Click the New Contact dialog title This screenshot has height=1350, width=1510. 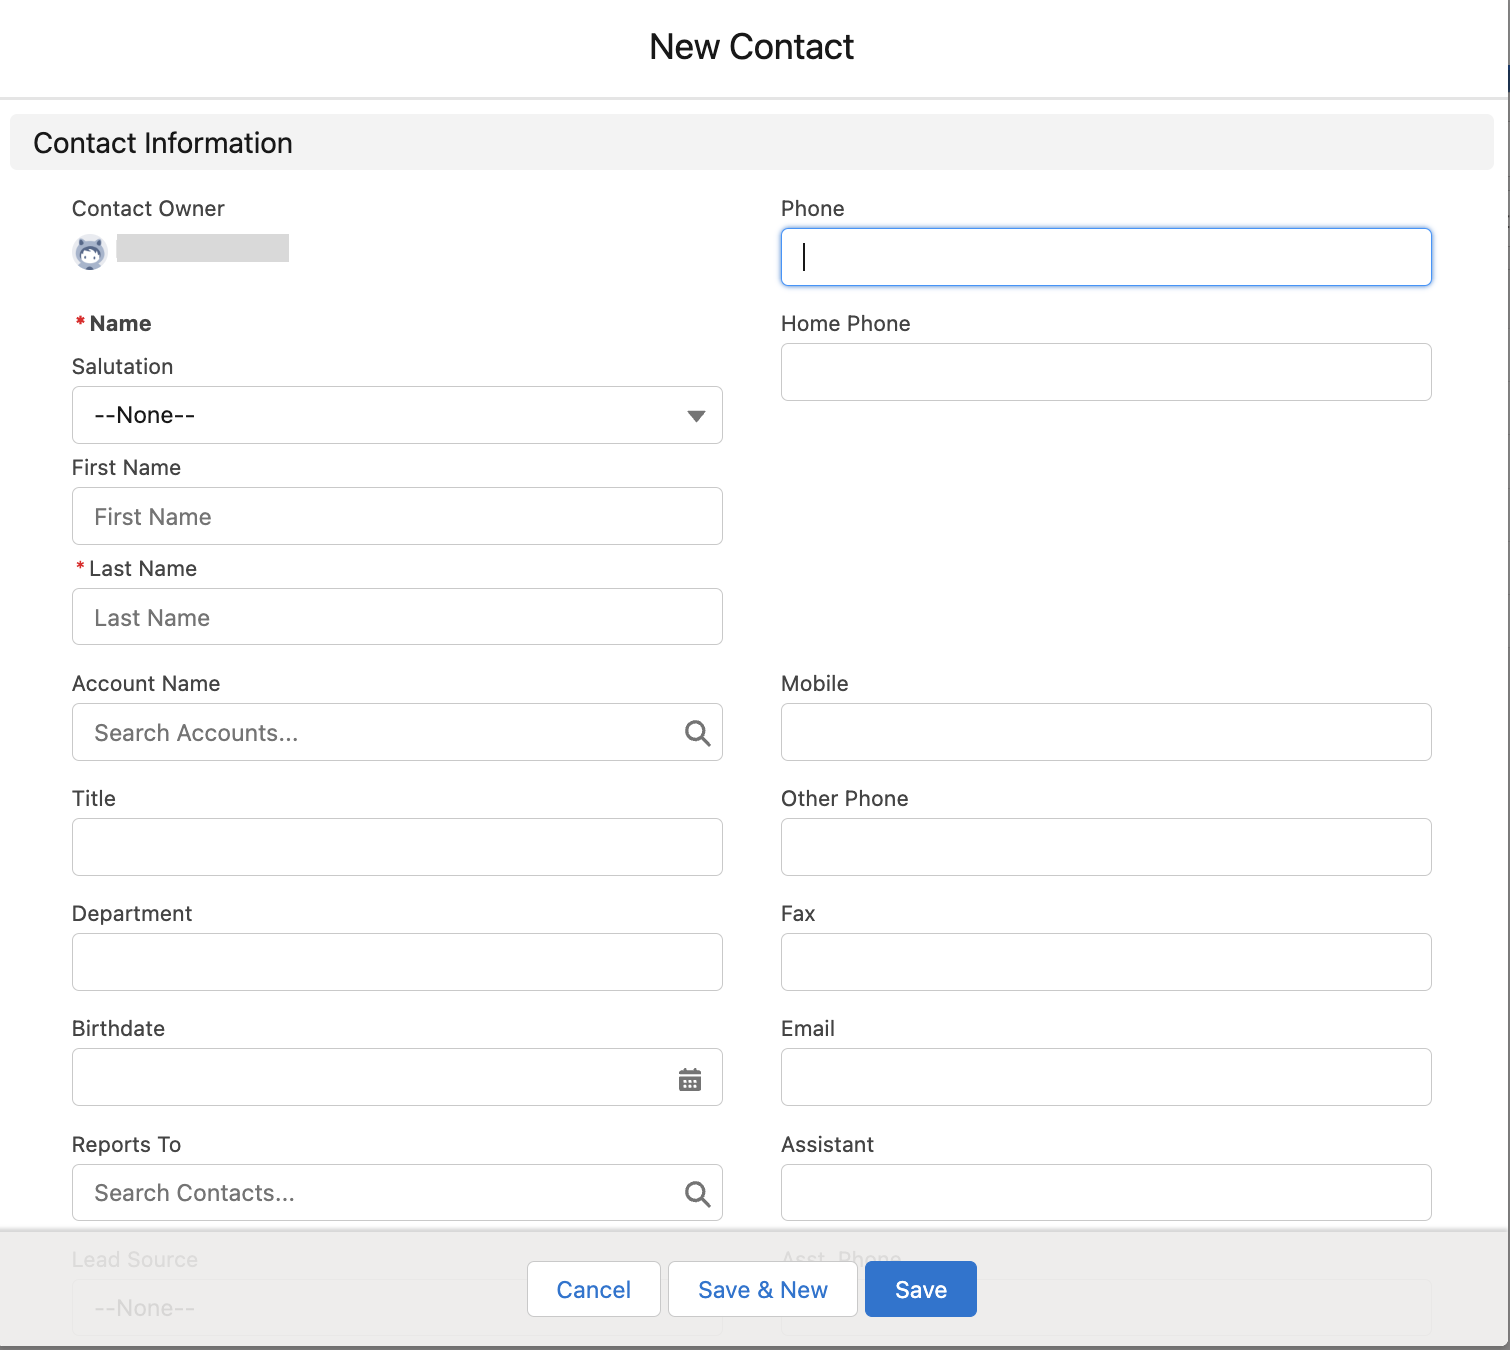[x=752, y=47]
